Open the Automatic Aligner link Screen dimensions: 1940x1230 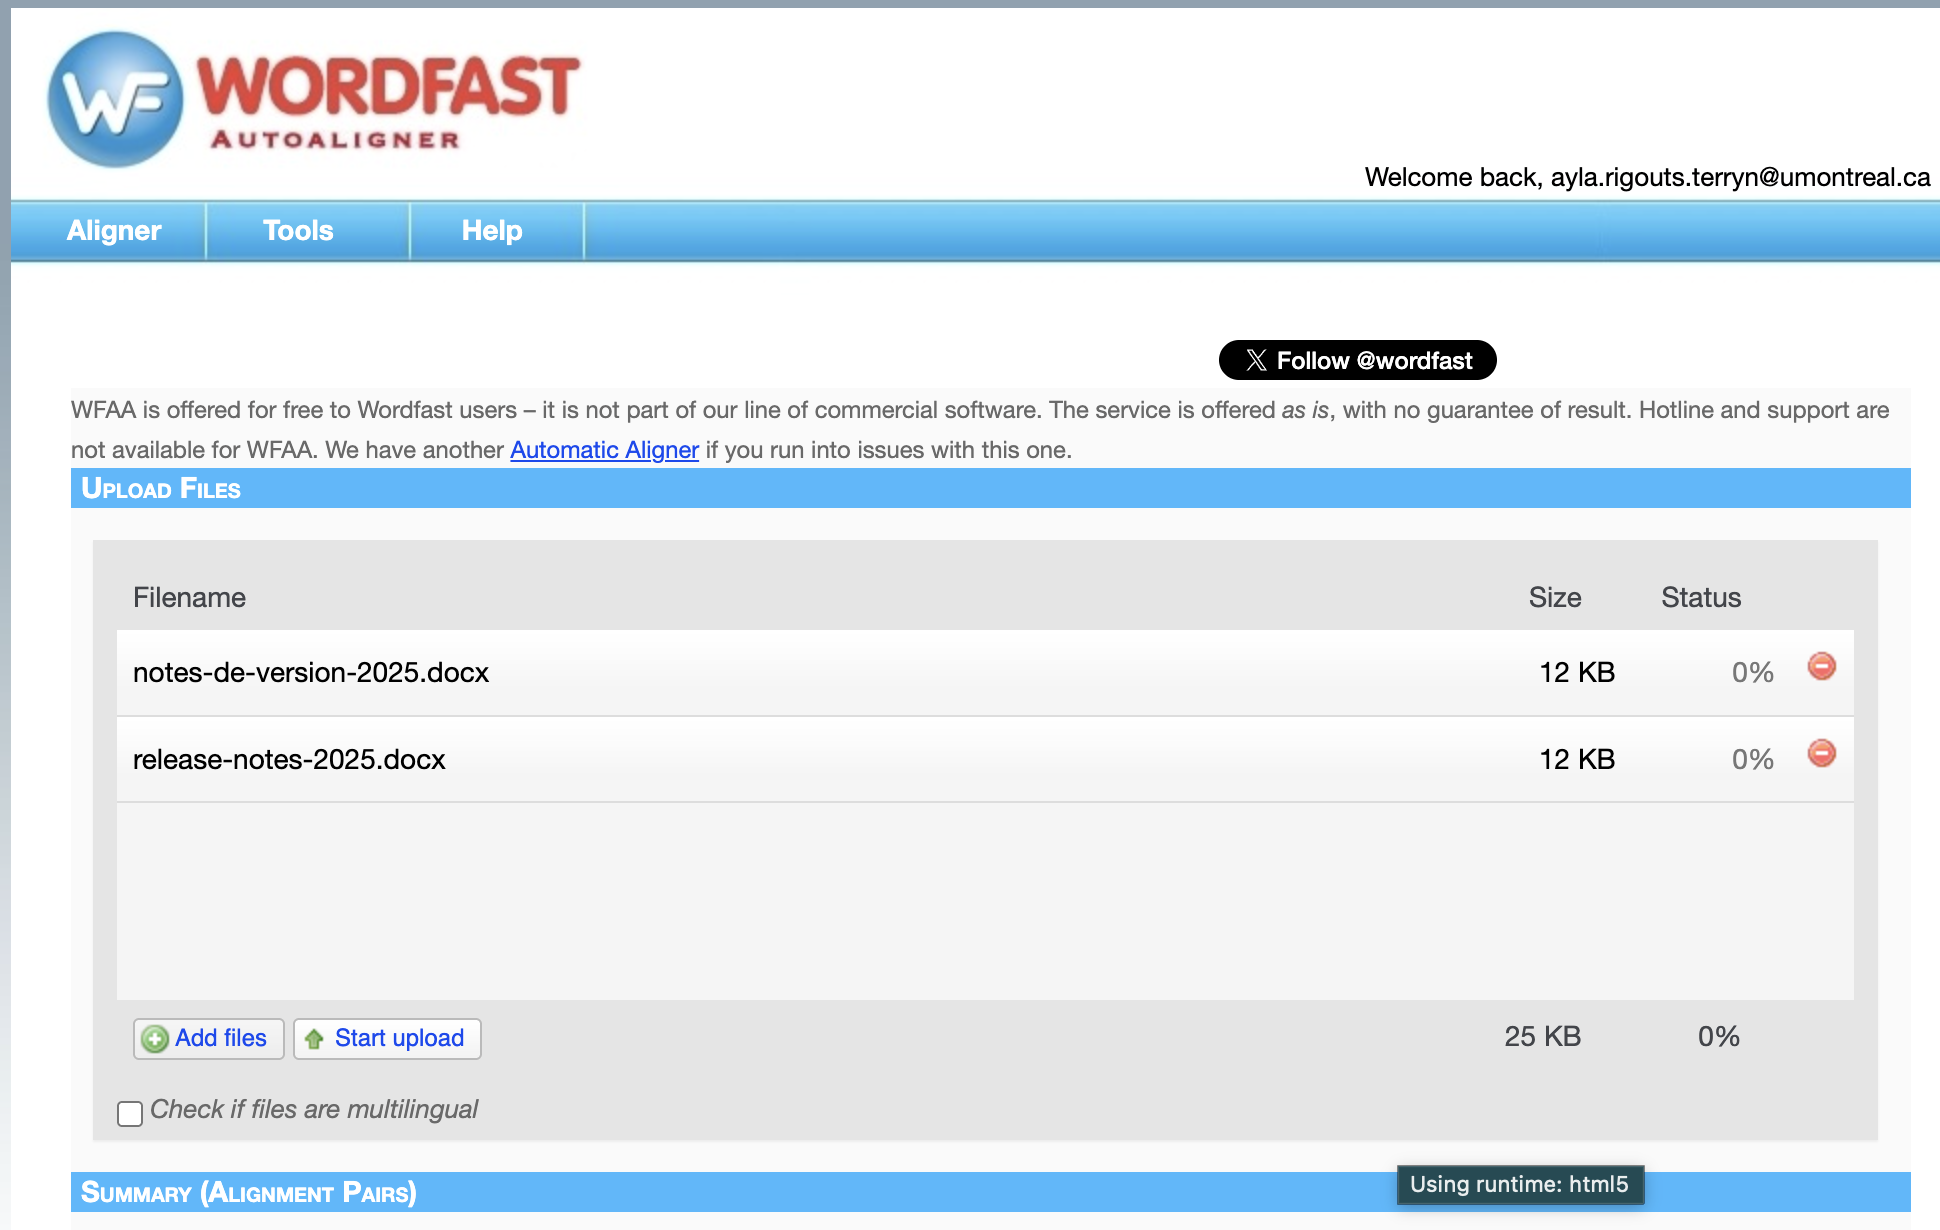[x=604, y=450]
